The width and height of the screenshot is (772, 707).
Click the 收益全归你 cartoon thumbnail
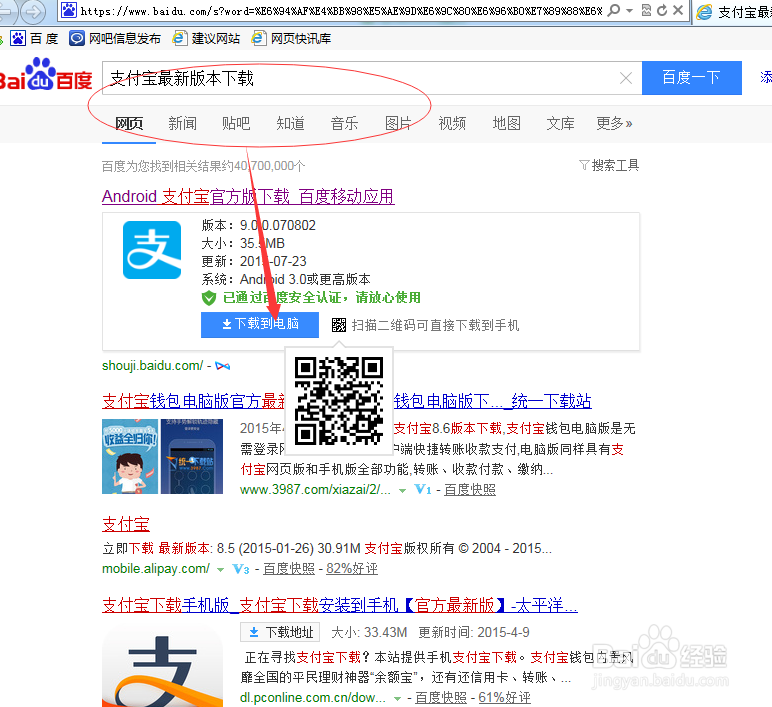(x=130, y=456)
